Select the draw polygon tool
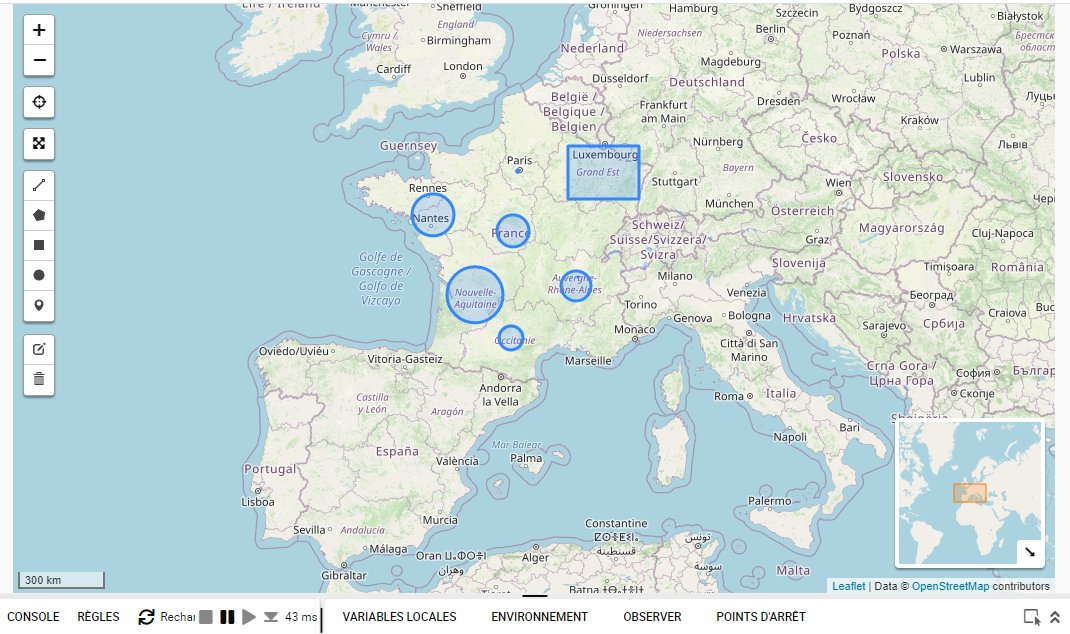This screenshot has width=1070, height=634. point(39,216)
